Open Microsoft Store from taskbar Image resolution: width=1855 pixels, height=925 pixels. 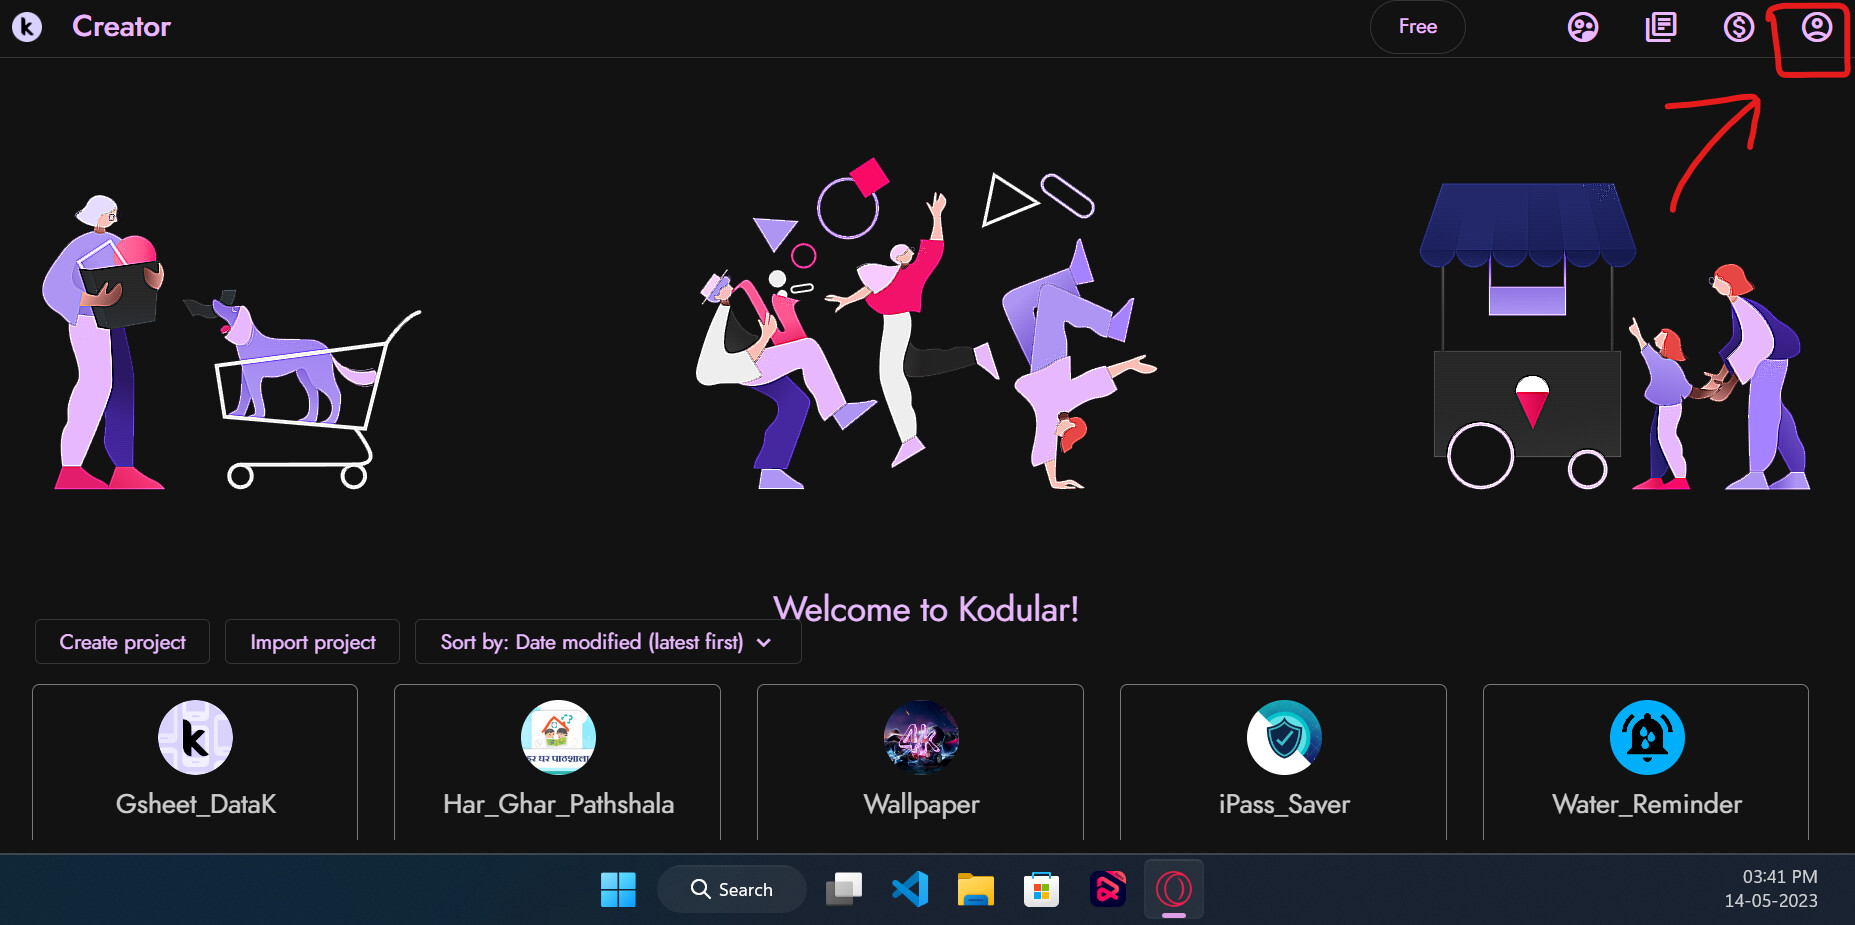[1041, 889]
